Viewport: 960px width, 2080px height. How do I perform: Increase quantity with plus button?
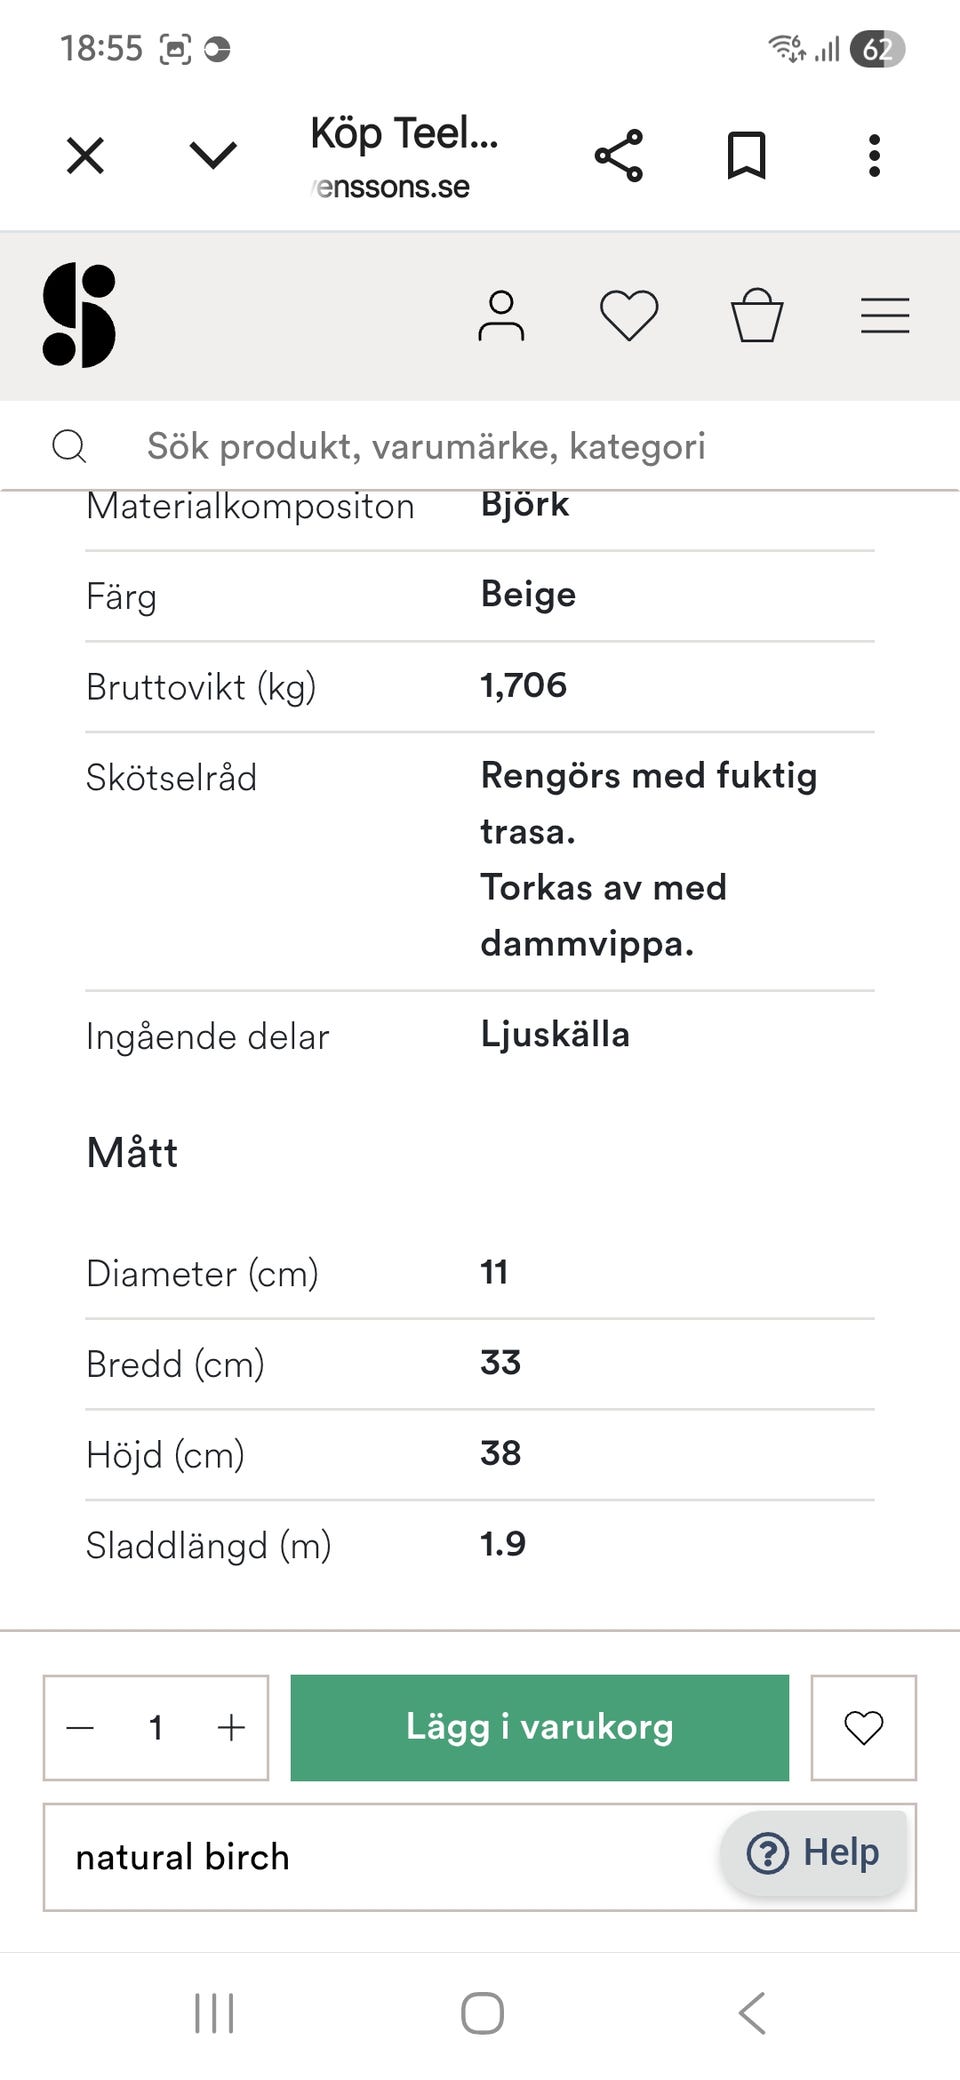click(231, 1728)
